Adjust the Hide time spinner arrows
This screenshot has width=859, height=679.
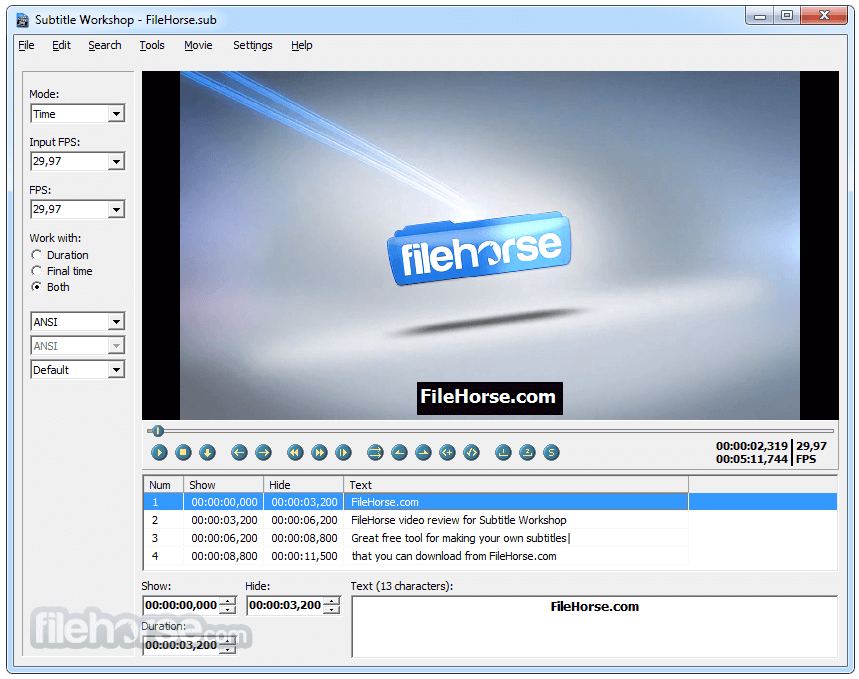(331, 606)
